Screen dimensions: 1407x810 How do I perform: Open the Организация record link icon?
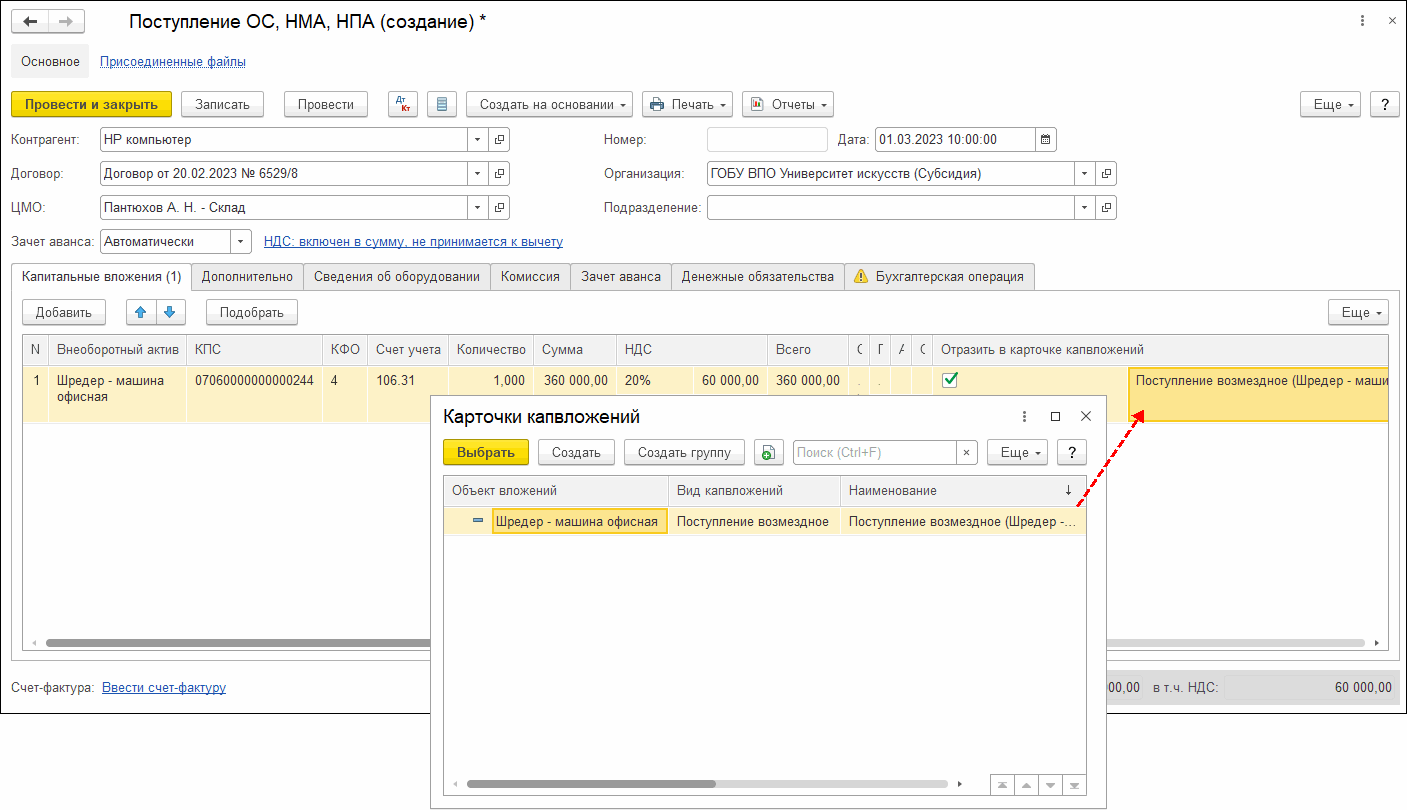tap(1106, 174)
